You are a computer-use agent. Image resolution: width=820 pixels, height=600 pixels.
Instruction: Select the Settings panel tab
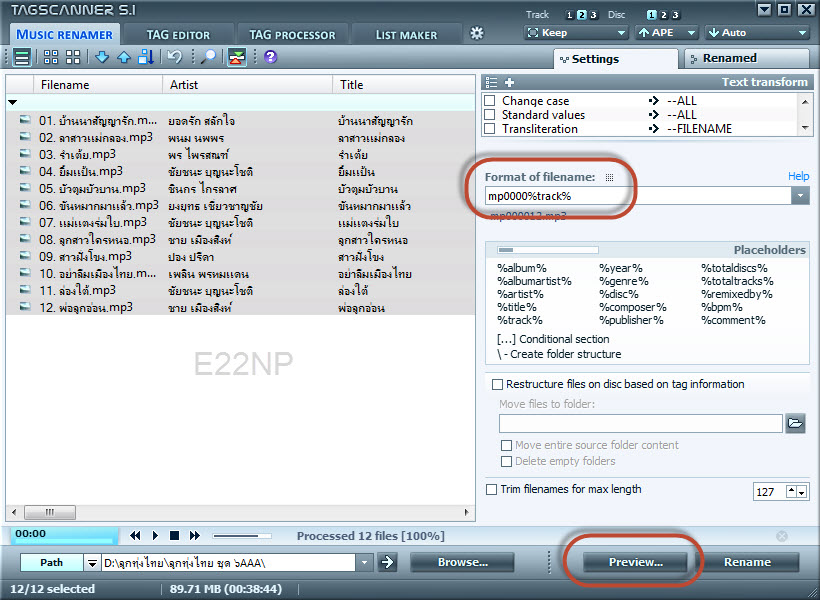click(616, 59)
